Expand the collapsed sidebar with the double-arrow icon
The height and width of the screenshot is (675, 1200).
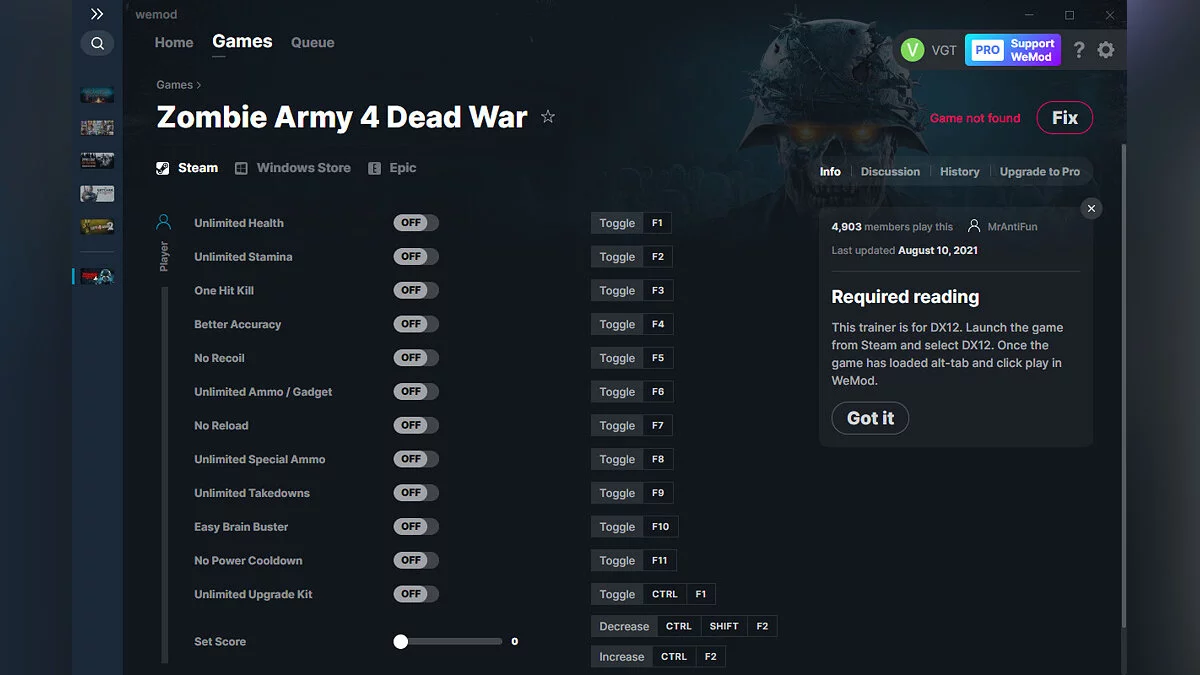pyautogui.click(x=97, y=14)
